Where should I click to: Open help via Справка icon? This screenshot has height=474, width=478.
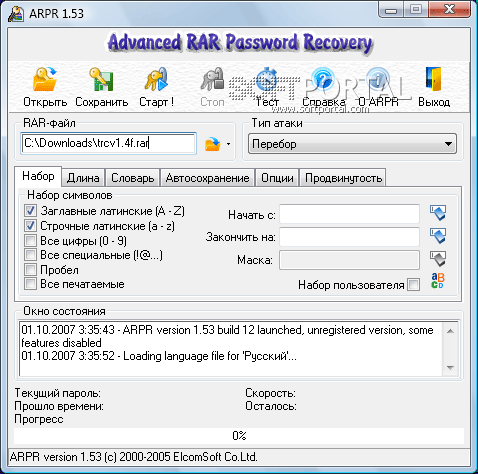pos(323,79)
